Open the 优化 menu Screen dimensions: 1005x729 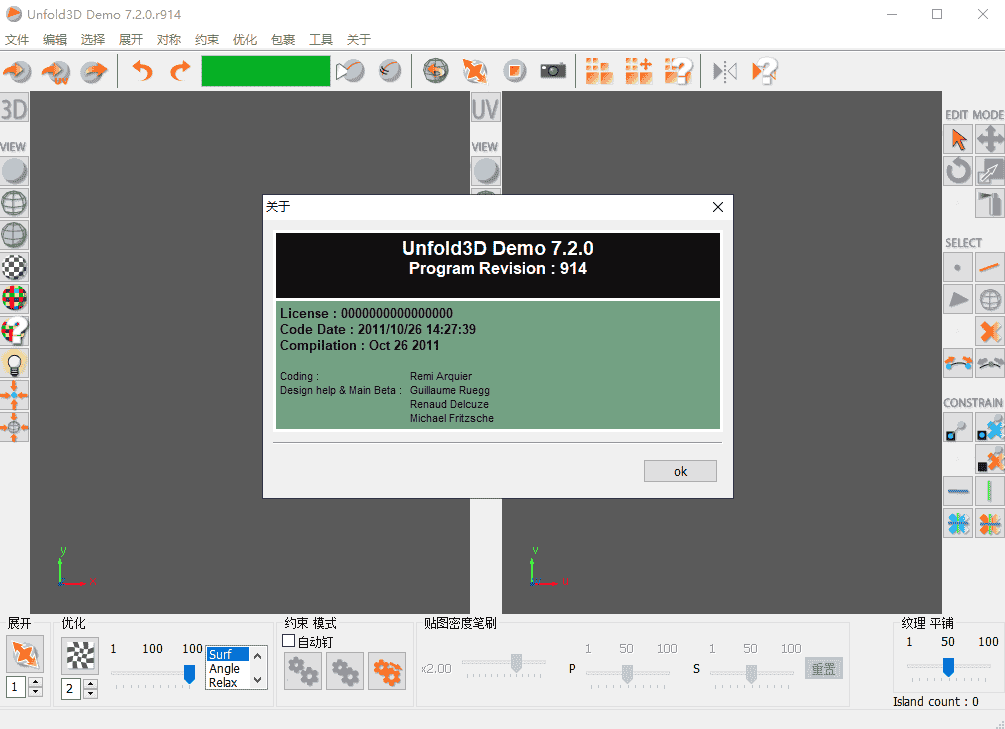pos(243,39)
